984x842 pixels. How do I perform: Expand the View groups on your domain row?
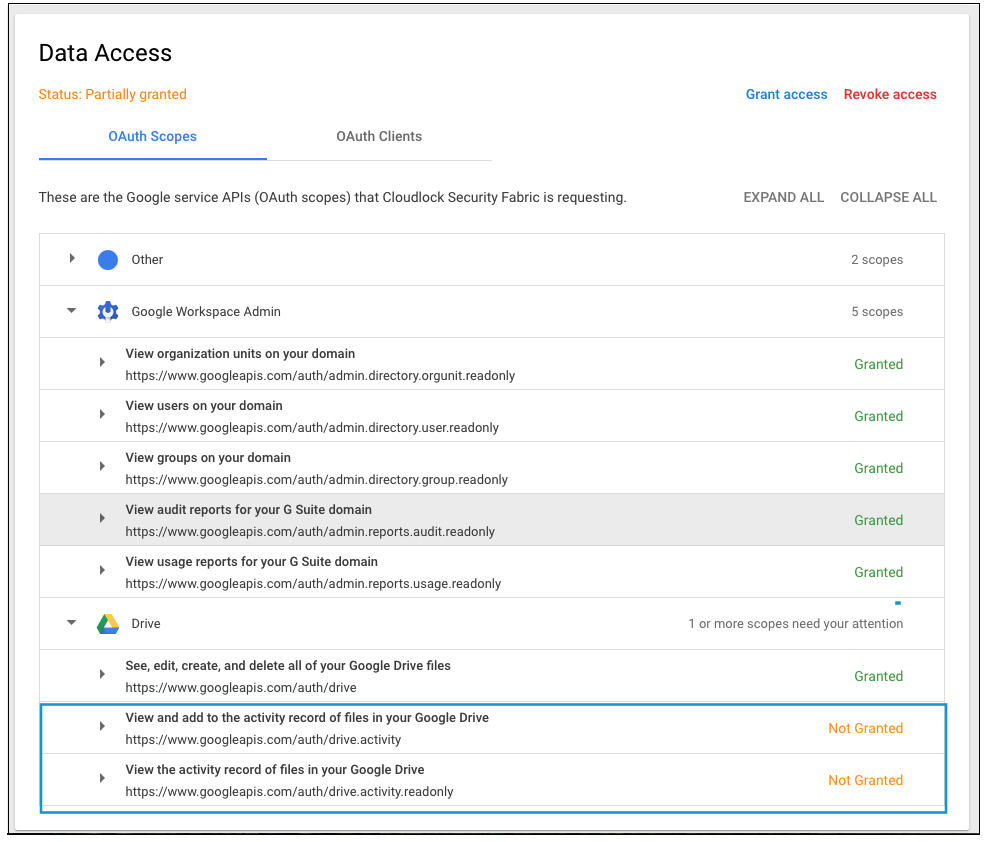(x=102, y=466)
